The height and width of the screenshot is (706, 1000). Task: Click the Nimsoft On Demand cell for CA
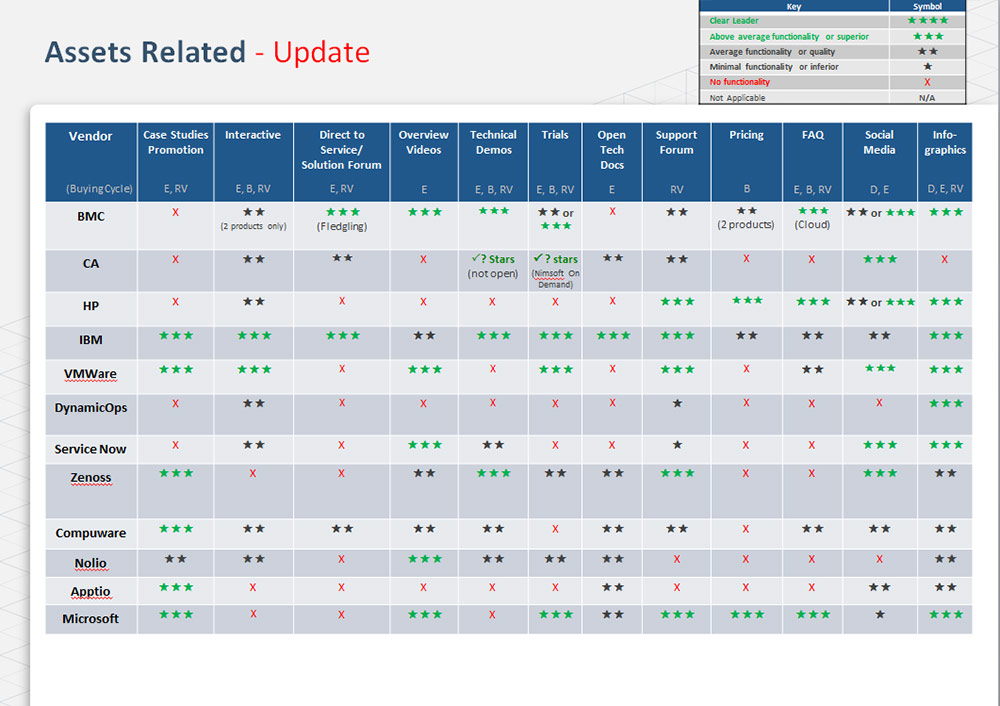click(555, 277)
